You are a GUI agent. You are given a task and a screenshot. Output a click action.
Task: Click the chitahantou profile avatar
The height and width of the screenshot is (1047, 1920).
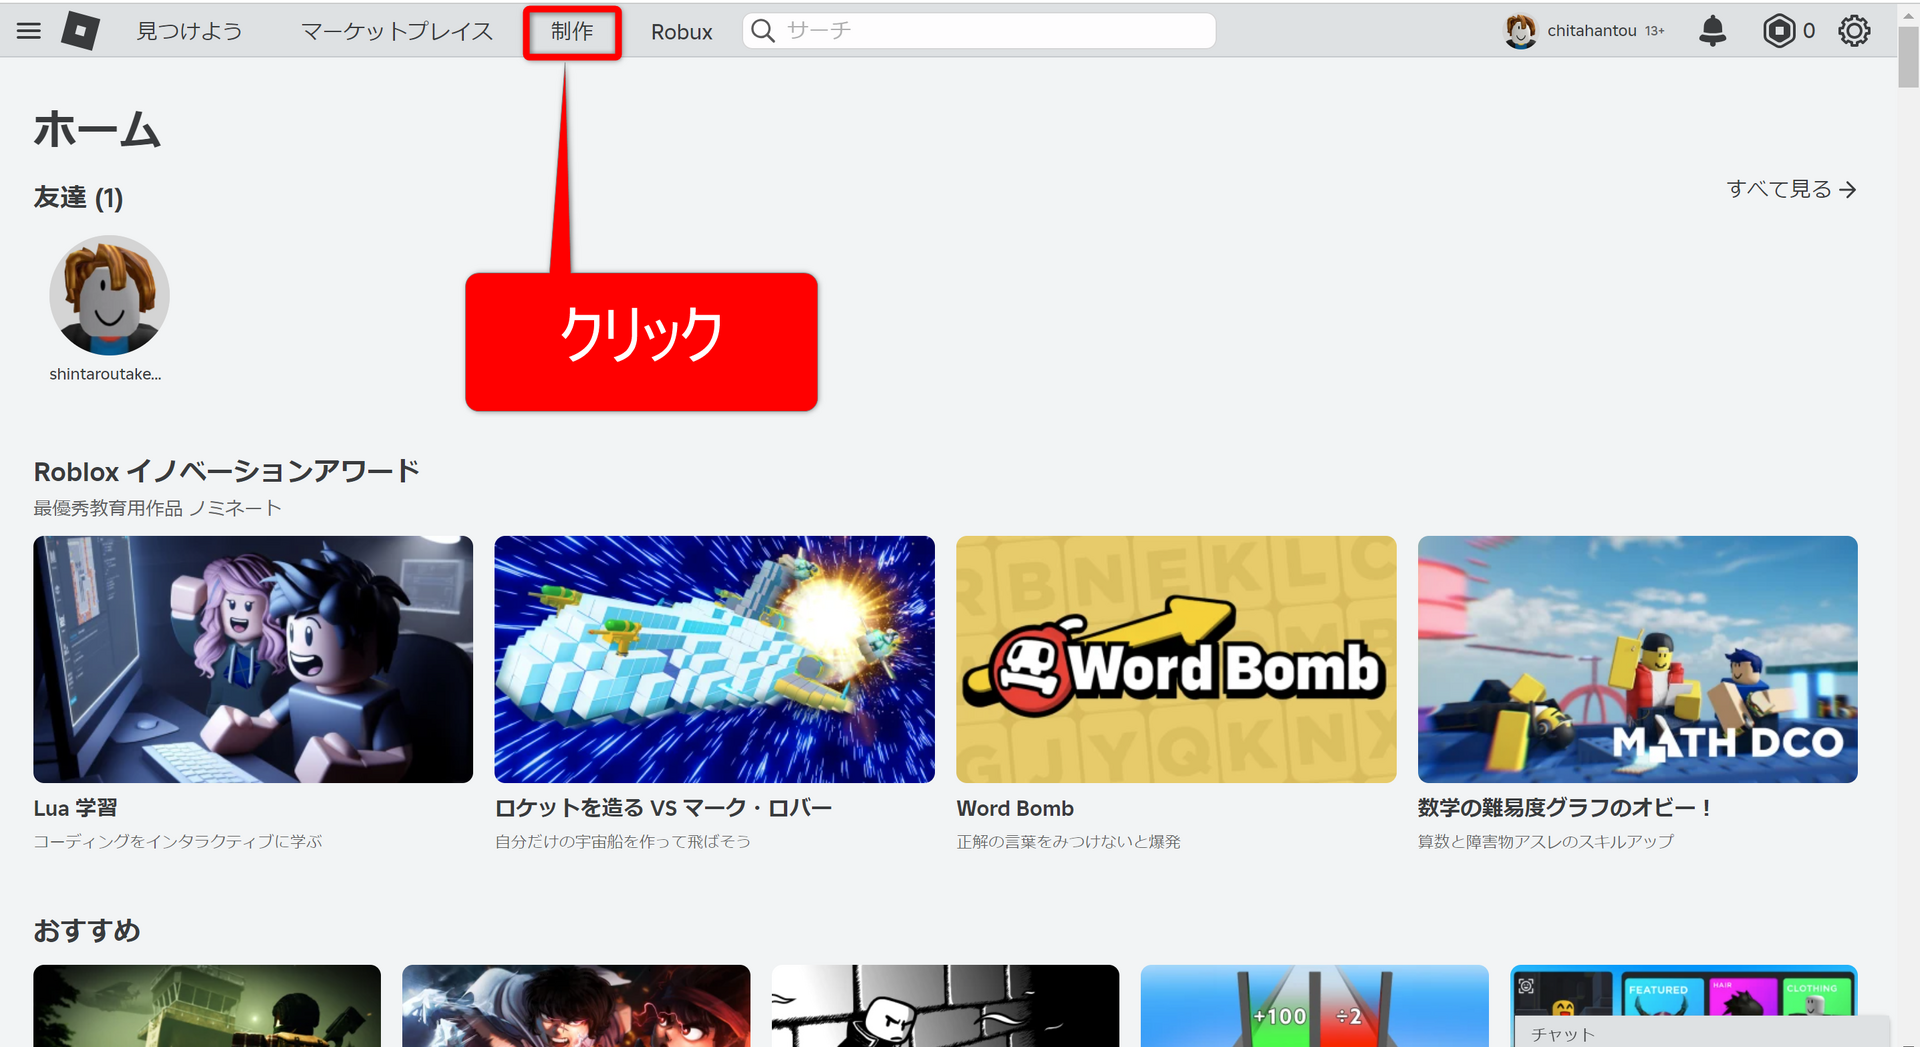point(1520,31)
